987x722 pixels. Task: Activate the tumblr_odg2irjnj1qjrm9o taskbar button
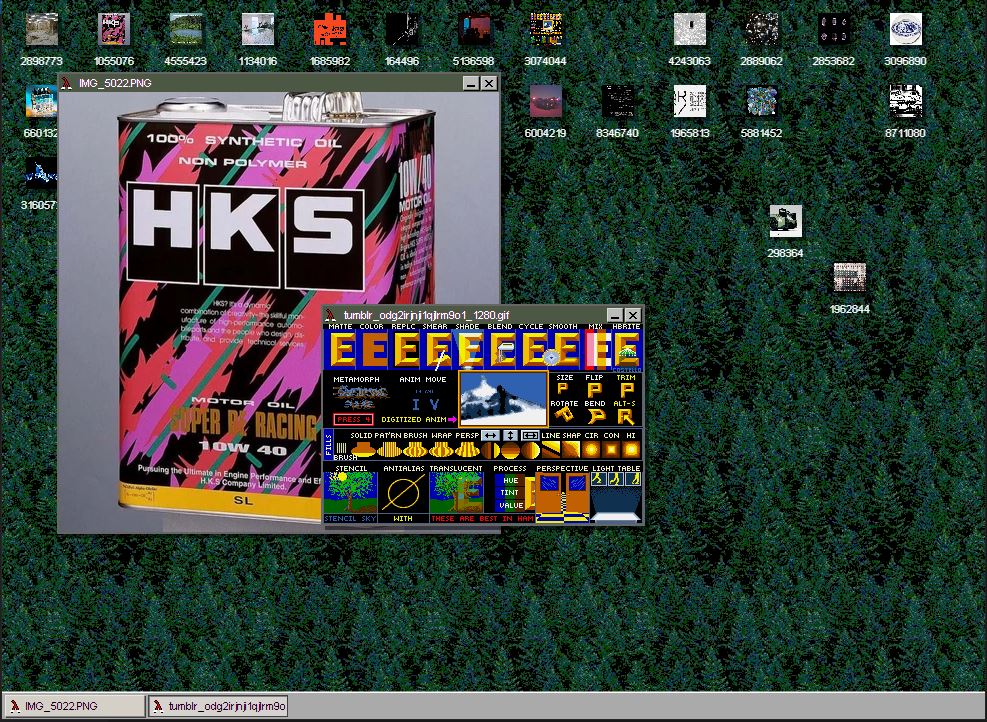click(x=218, y=706)
